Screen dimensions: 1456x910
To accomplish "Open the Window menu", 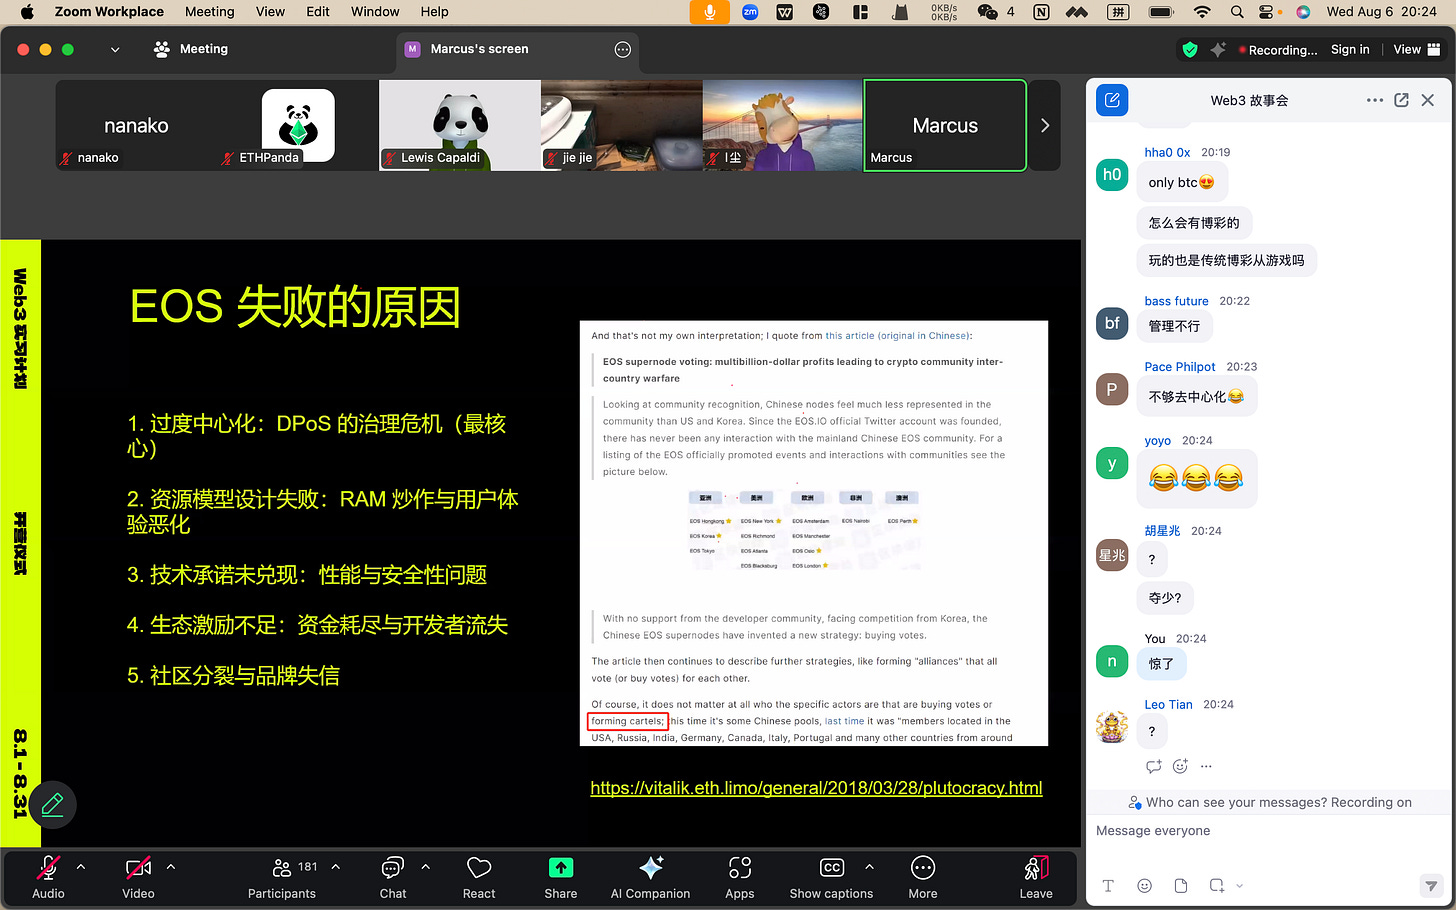I will tap(375, 12).
